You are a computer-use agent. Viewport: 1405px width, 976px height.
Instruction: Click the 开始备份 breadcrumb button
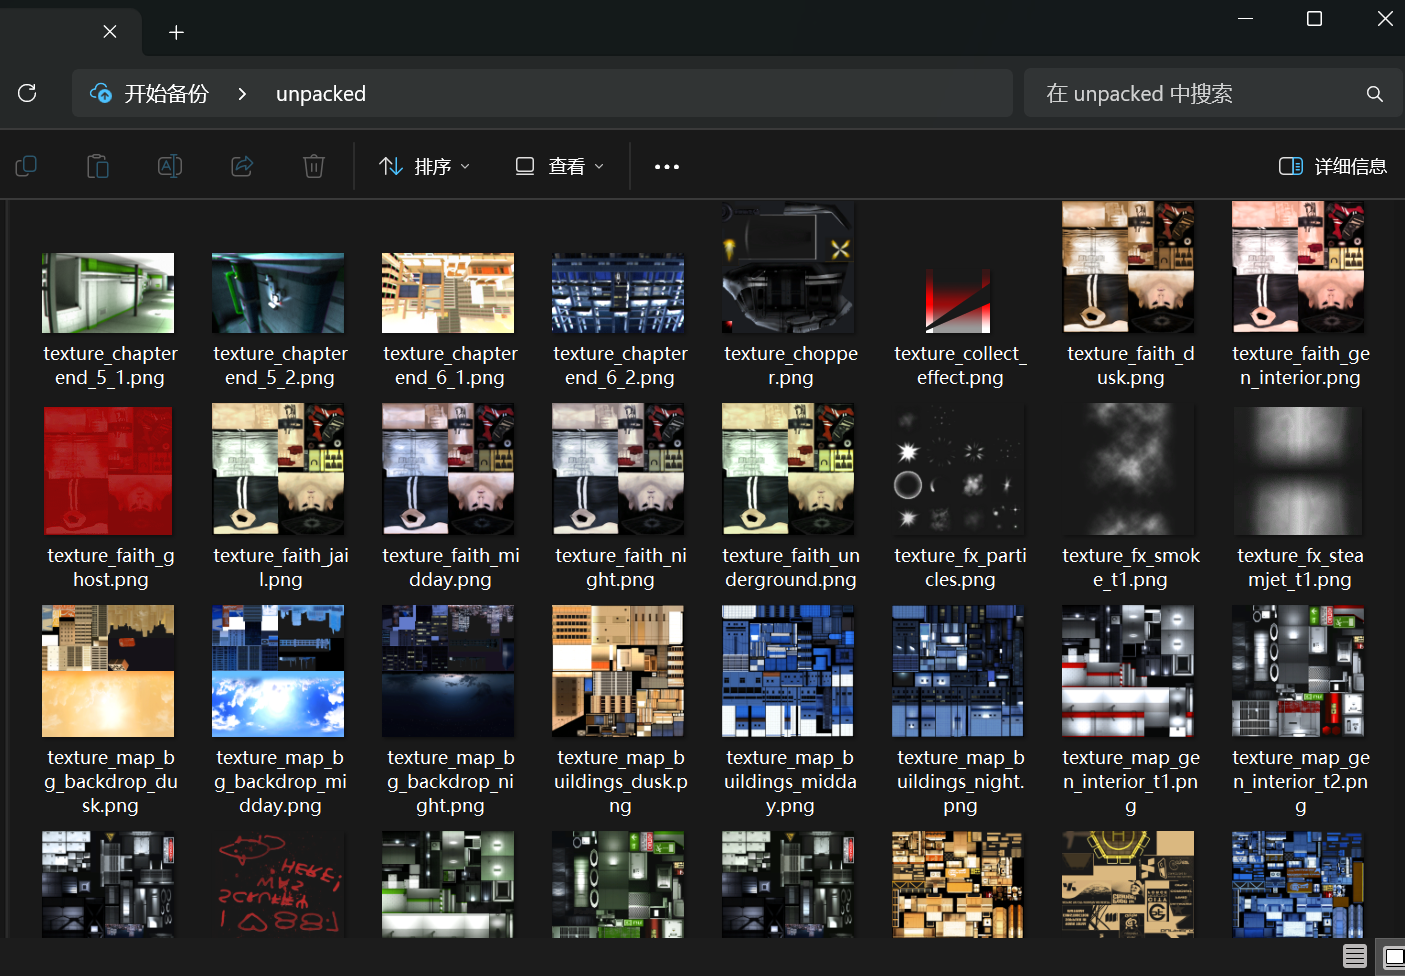tap(151, 94)
